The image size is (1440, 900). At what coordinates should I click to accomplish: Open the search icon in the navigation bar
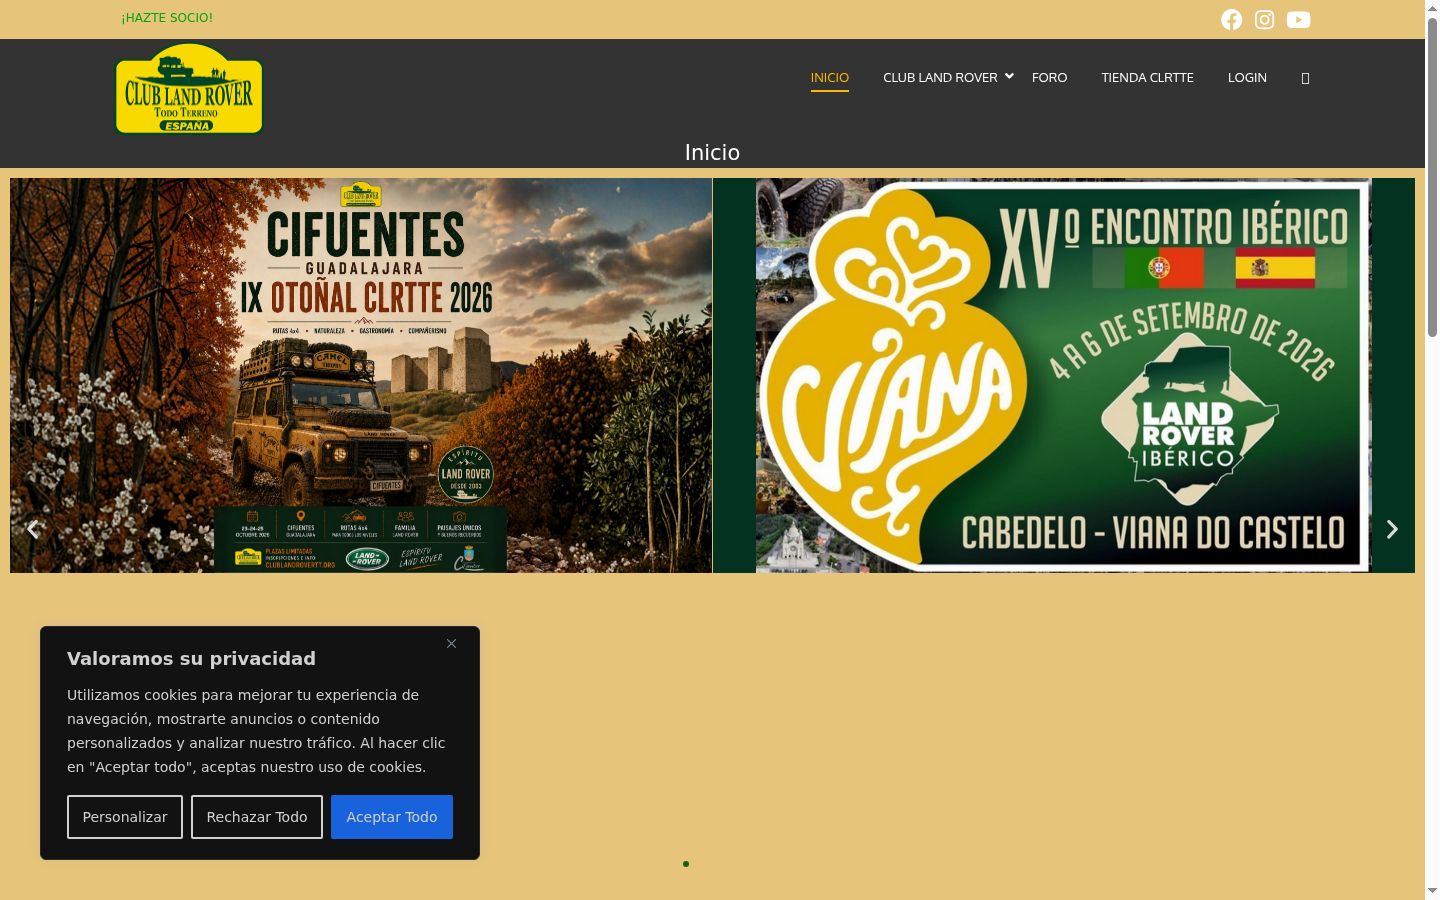[x=1305, y=78]
